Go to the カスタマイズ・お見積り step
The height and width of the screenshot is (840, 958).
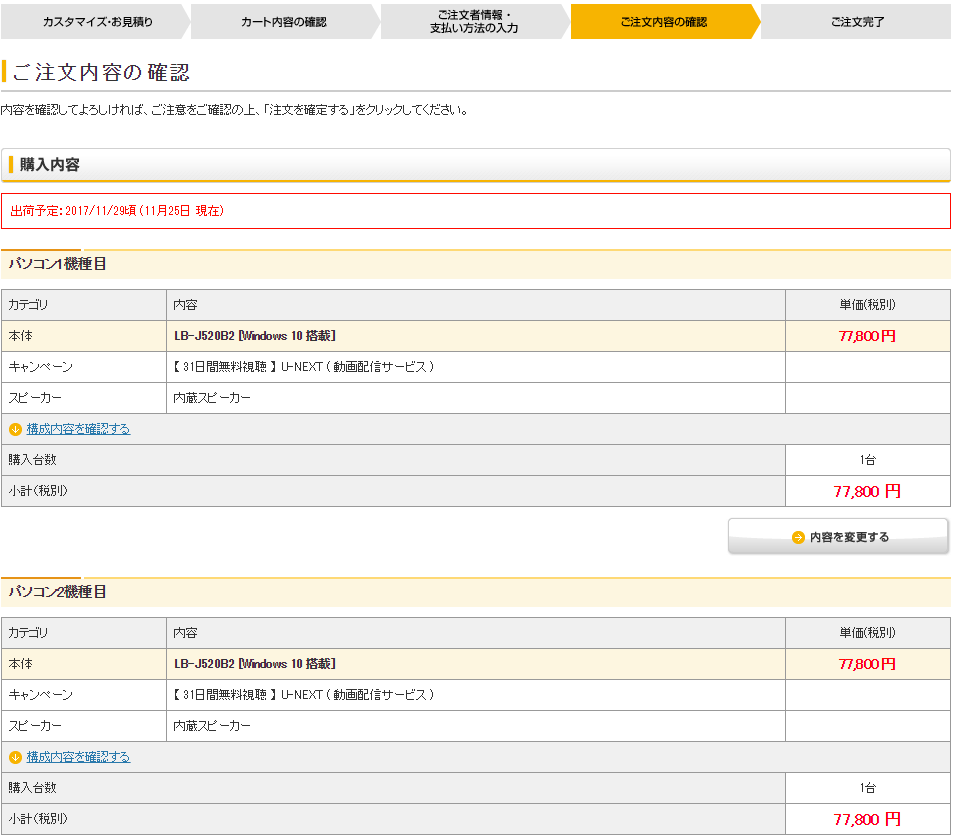coord(96,21)
